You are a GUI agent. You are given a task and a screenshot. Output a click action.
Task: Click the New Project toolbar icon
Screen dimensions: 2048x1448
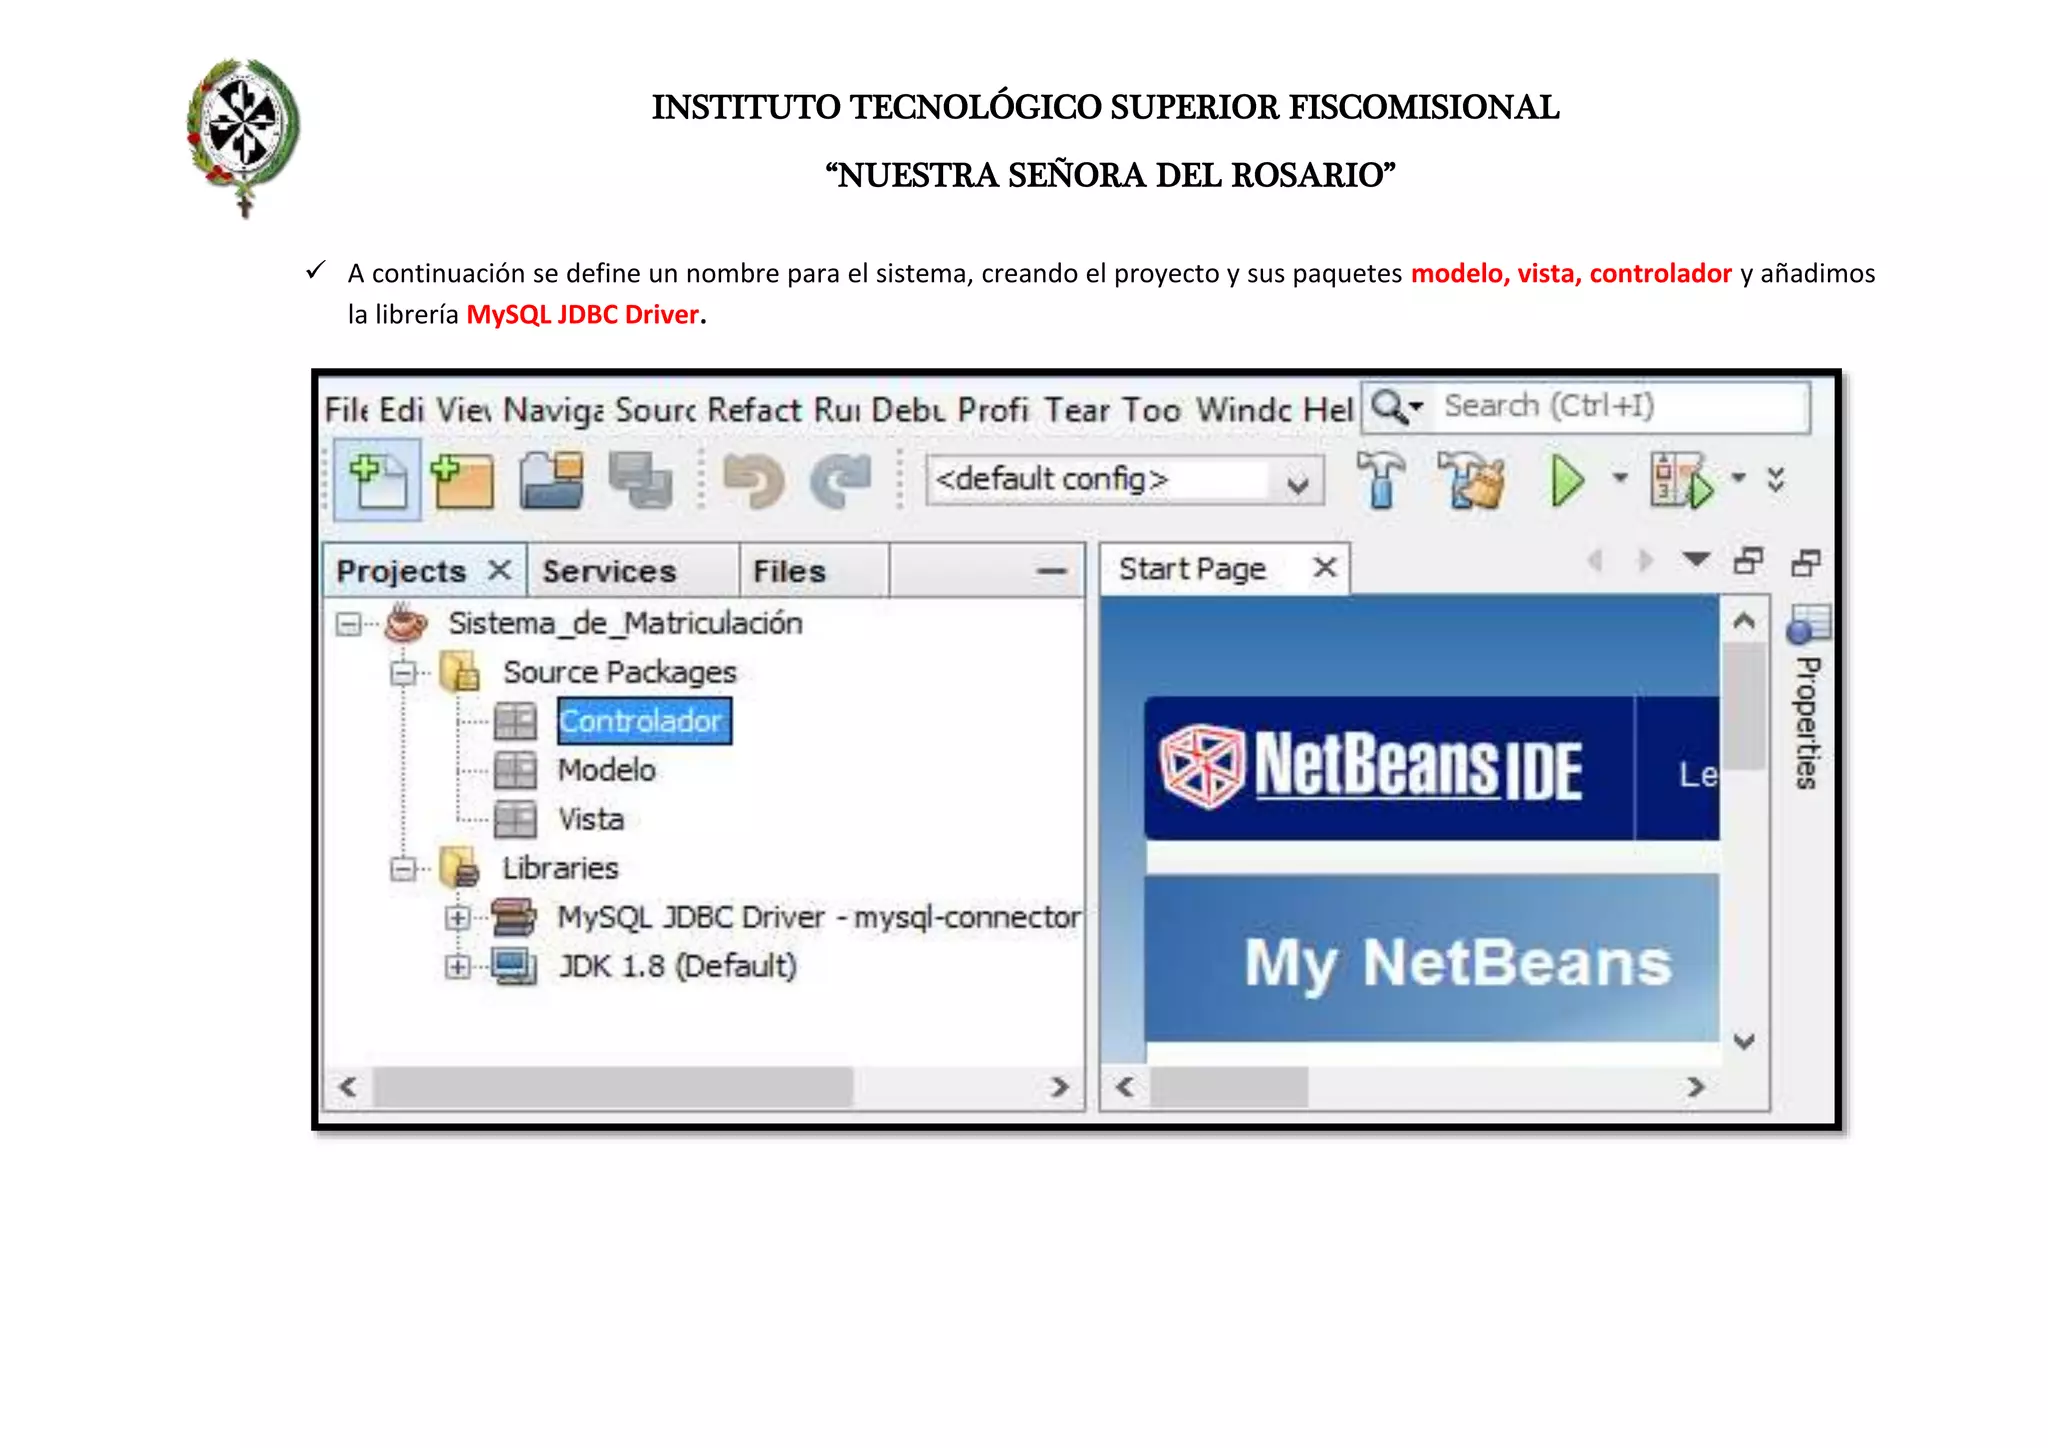tap(463, 480)
